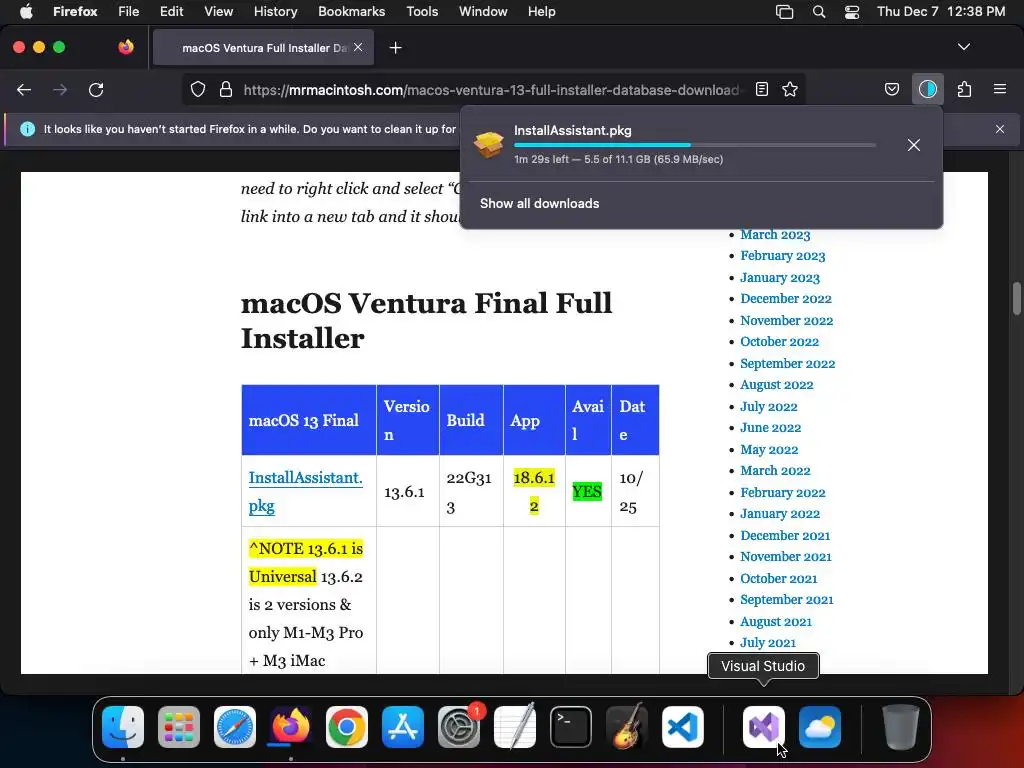This screenshot has width=1024, height=768.
Task: Open Firefox hamburger application menu
Action: (x=1000, y=89)
